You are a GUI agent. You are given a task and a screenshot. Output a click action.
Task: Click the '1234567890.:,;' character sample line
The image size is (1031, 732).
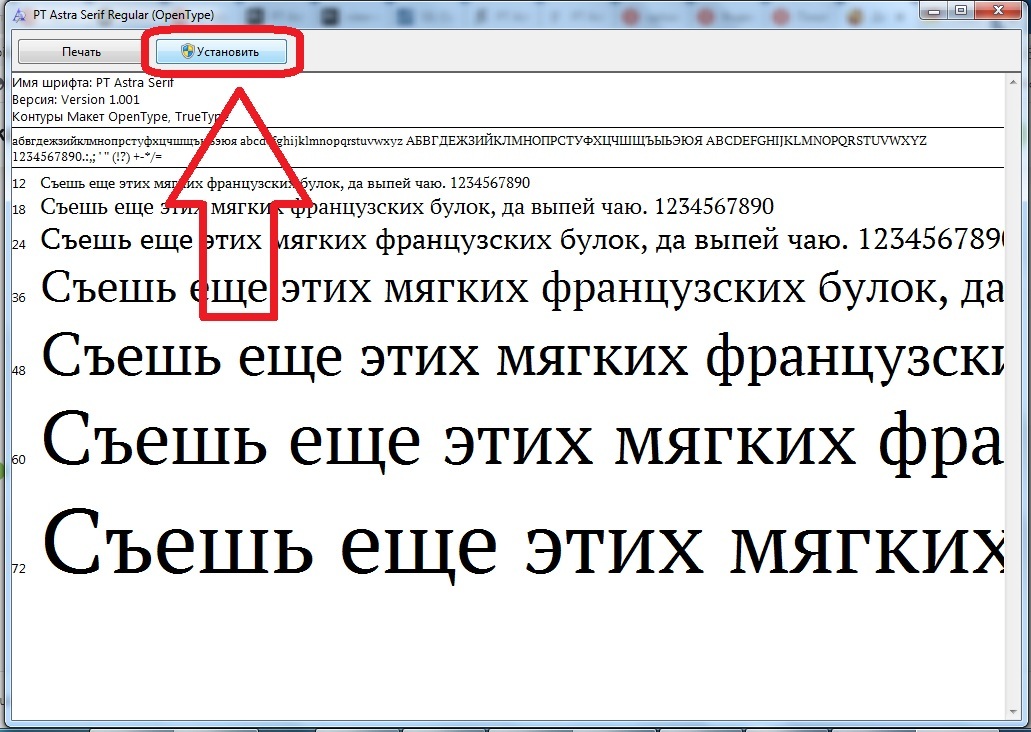pyautogui.click(x=87, y=157)
